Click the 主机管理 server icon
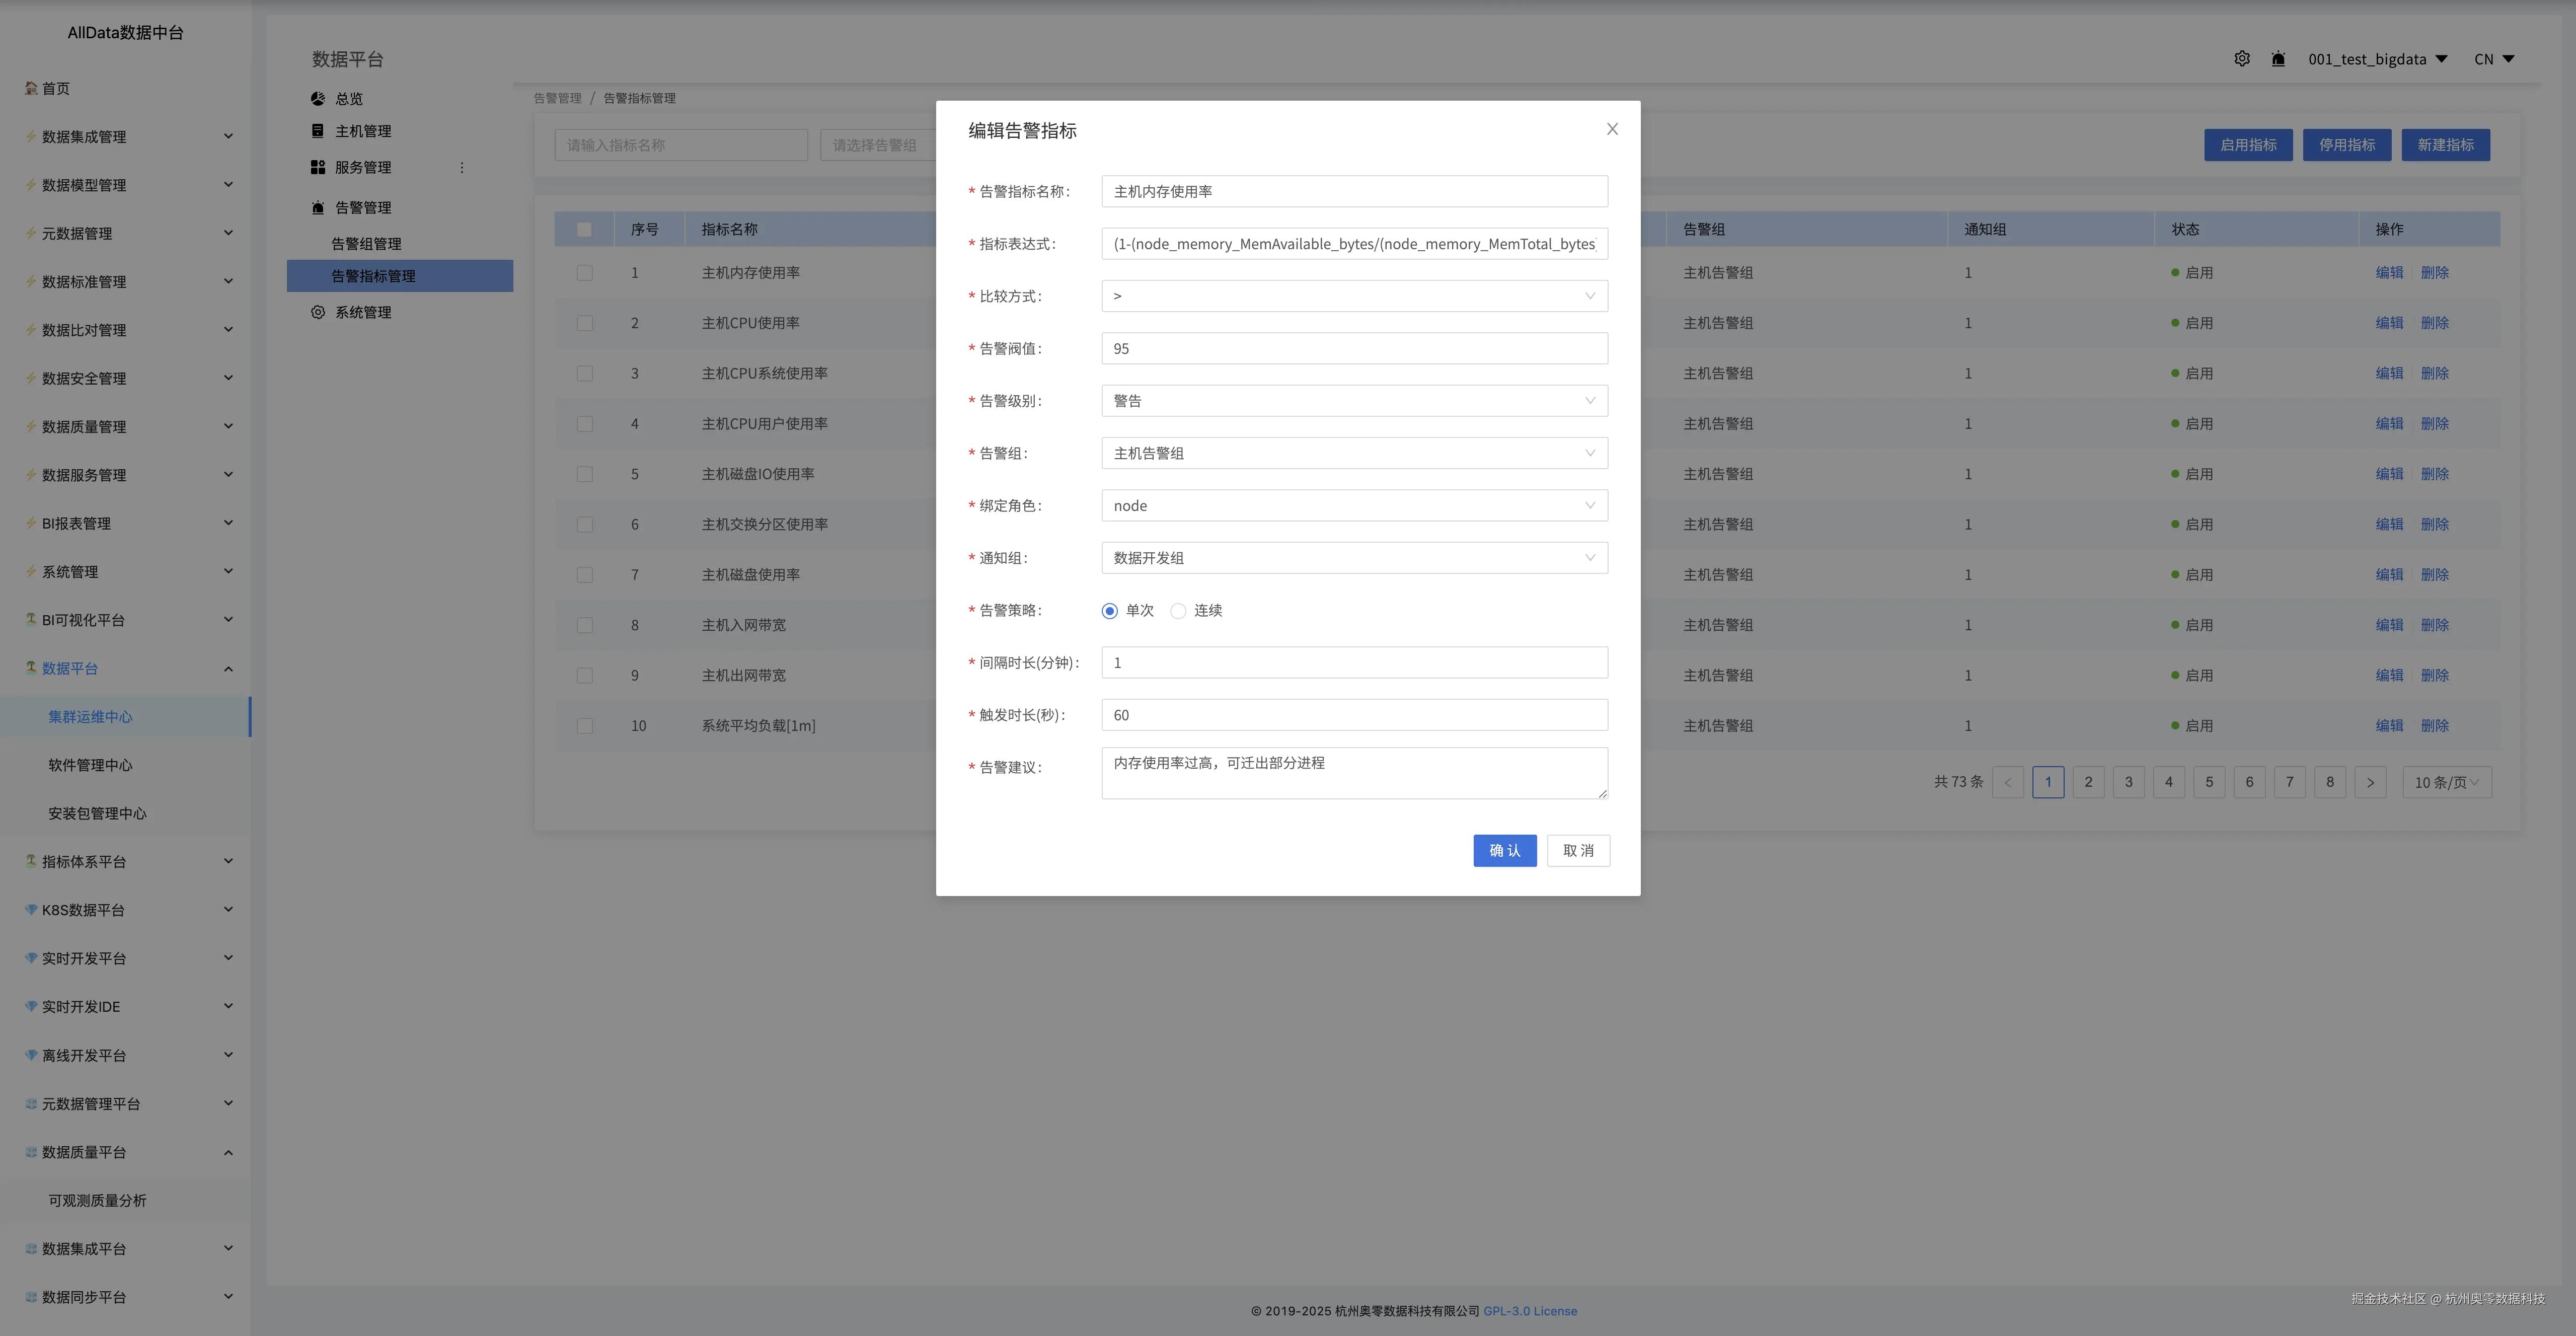2576x1336 pixels. pos(318,131)
